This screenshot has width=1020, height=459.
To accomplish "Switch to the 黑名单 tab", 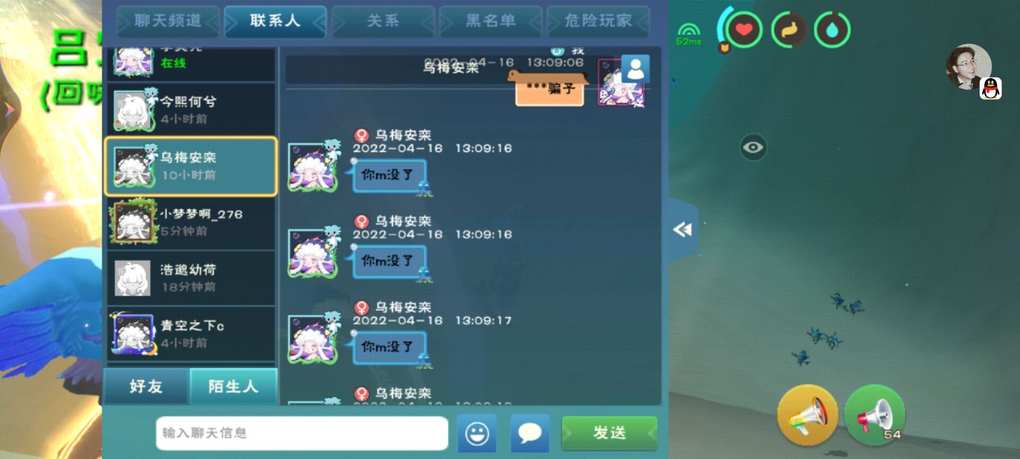I will click(490, 21).
